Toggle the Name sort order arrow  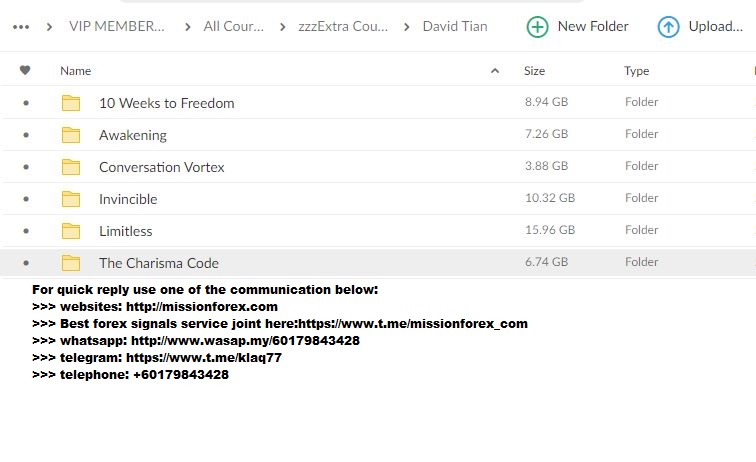[495, 71]
